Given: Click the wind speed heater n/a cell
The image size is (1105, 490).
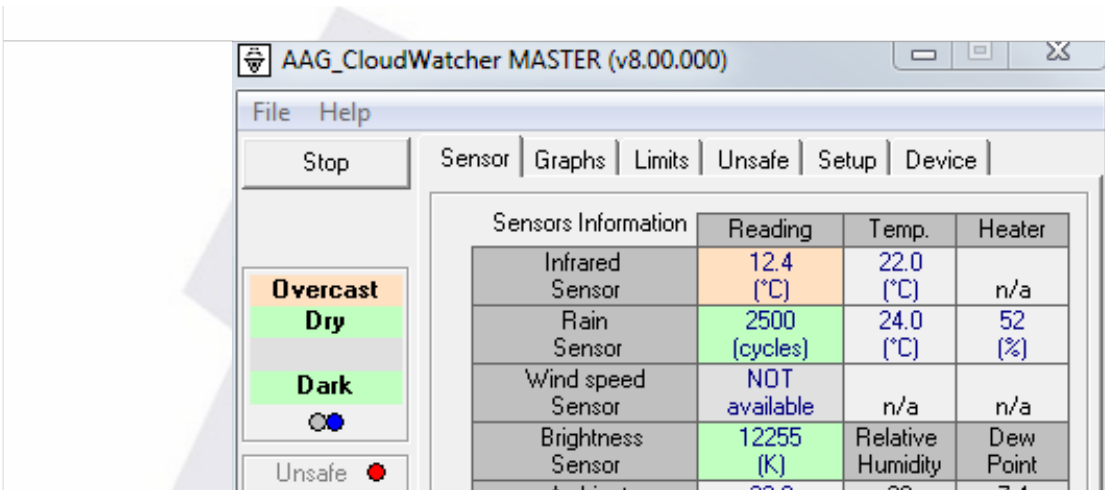Looking at the screenshot, I should [1012, 393].
